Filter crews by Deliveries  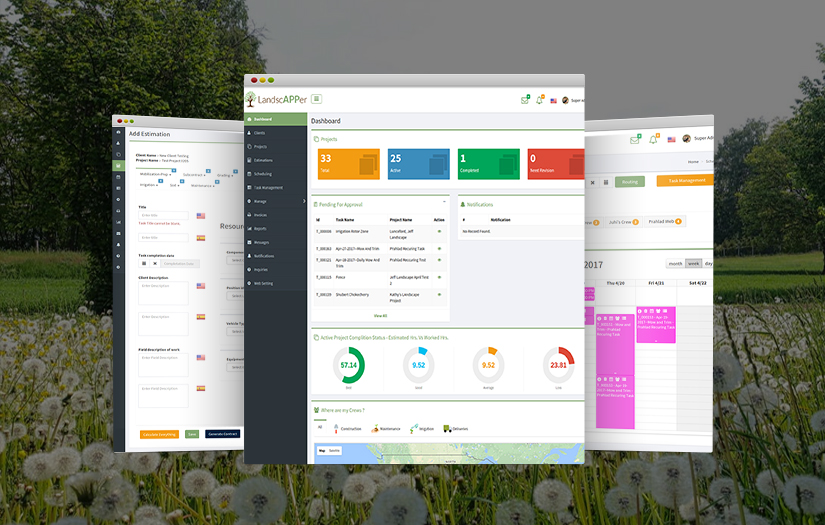click(x=456, y=429)
